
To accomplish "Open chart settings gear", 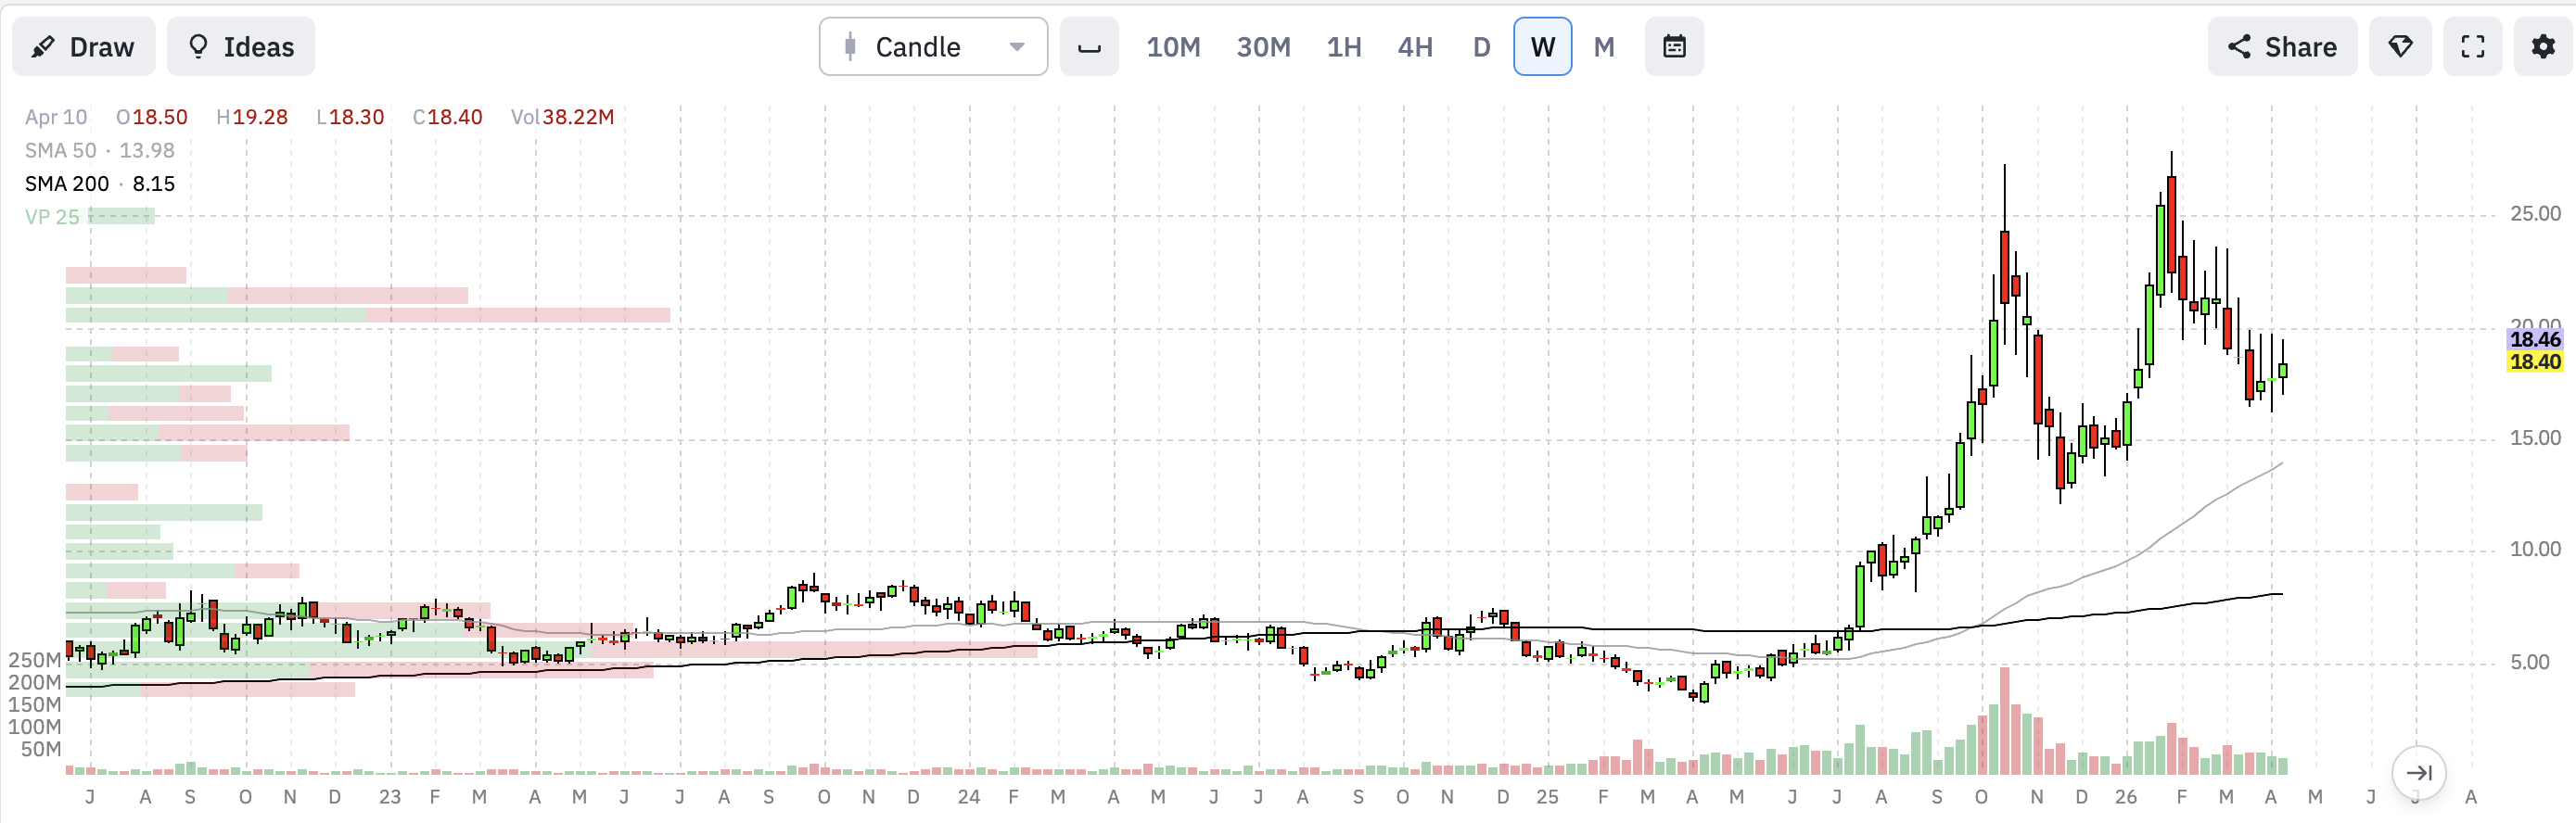I will point(2543,47).
